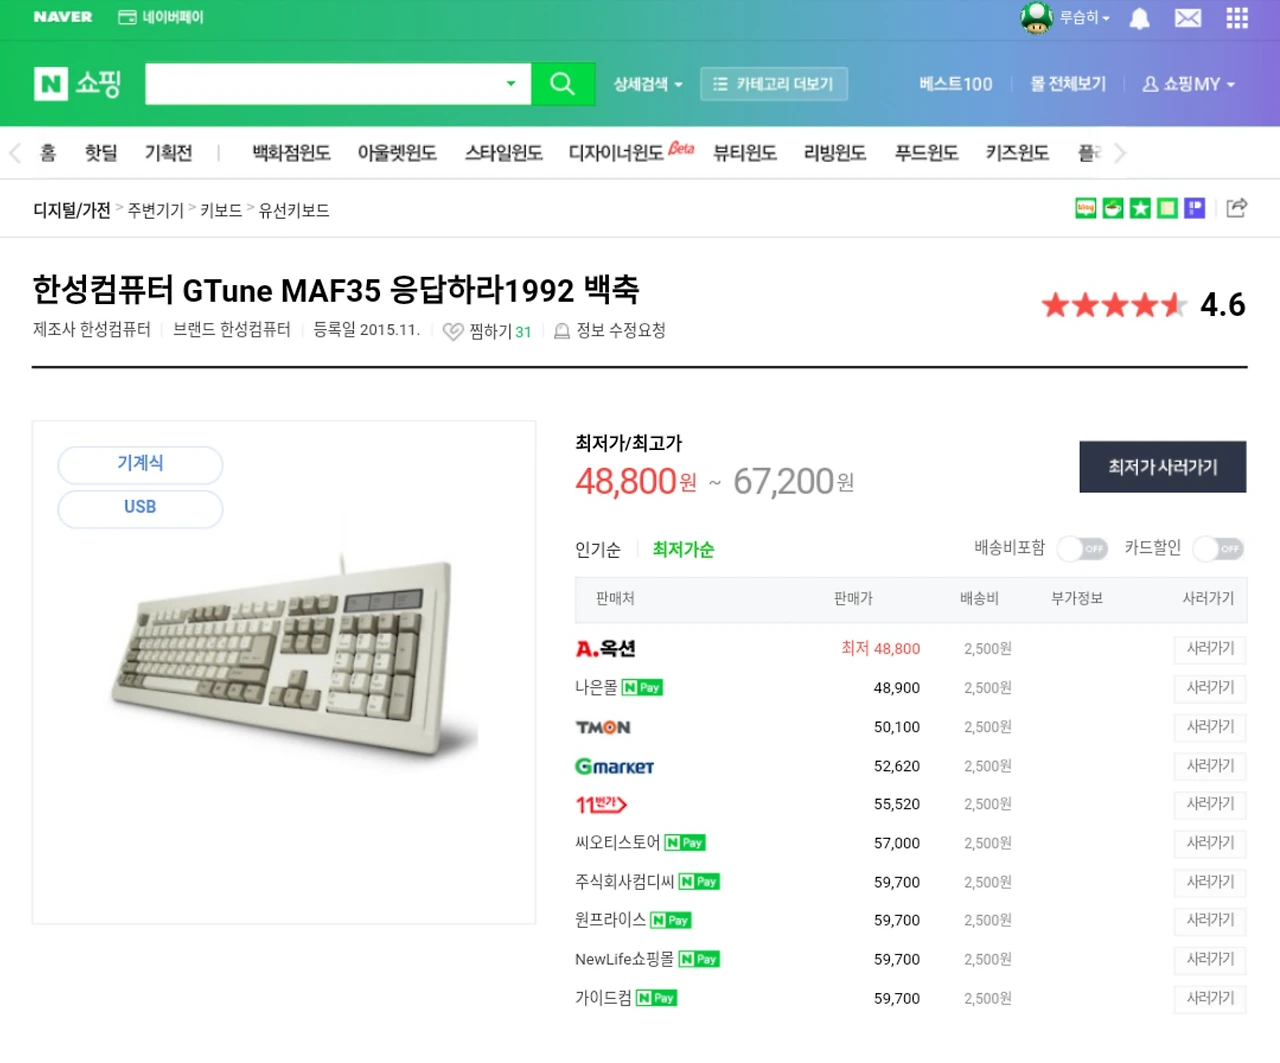Toggle the 카드할인 switch

(x=1218, y=548)
